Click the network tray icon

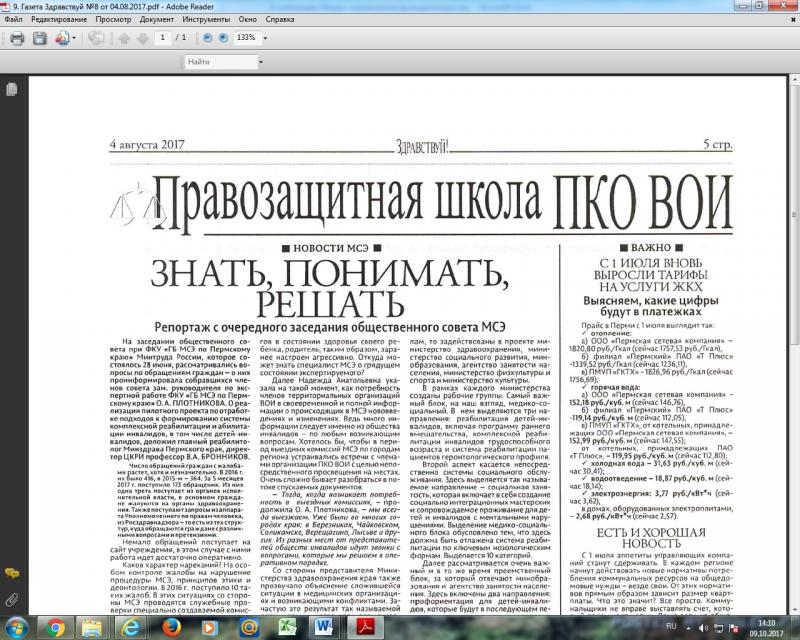tap(718, 628)
